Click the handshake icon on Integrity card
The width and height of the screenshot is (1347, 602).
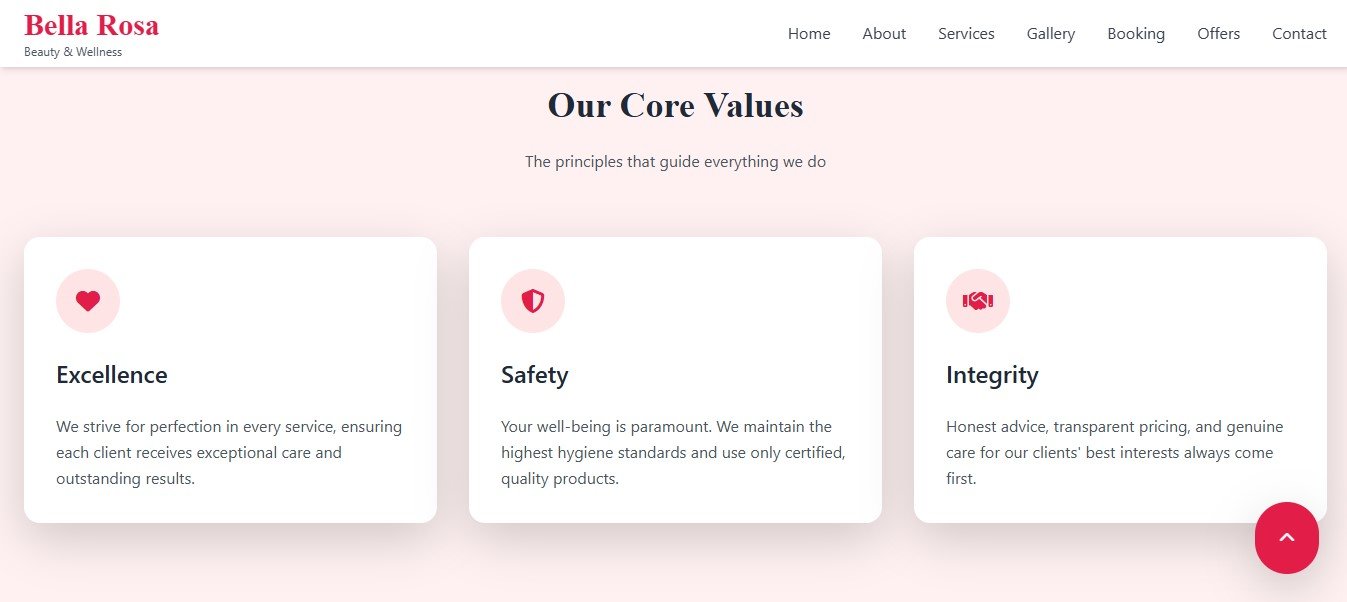pyautogui.click(x=977, y=301)
